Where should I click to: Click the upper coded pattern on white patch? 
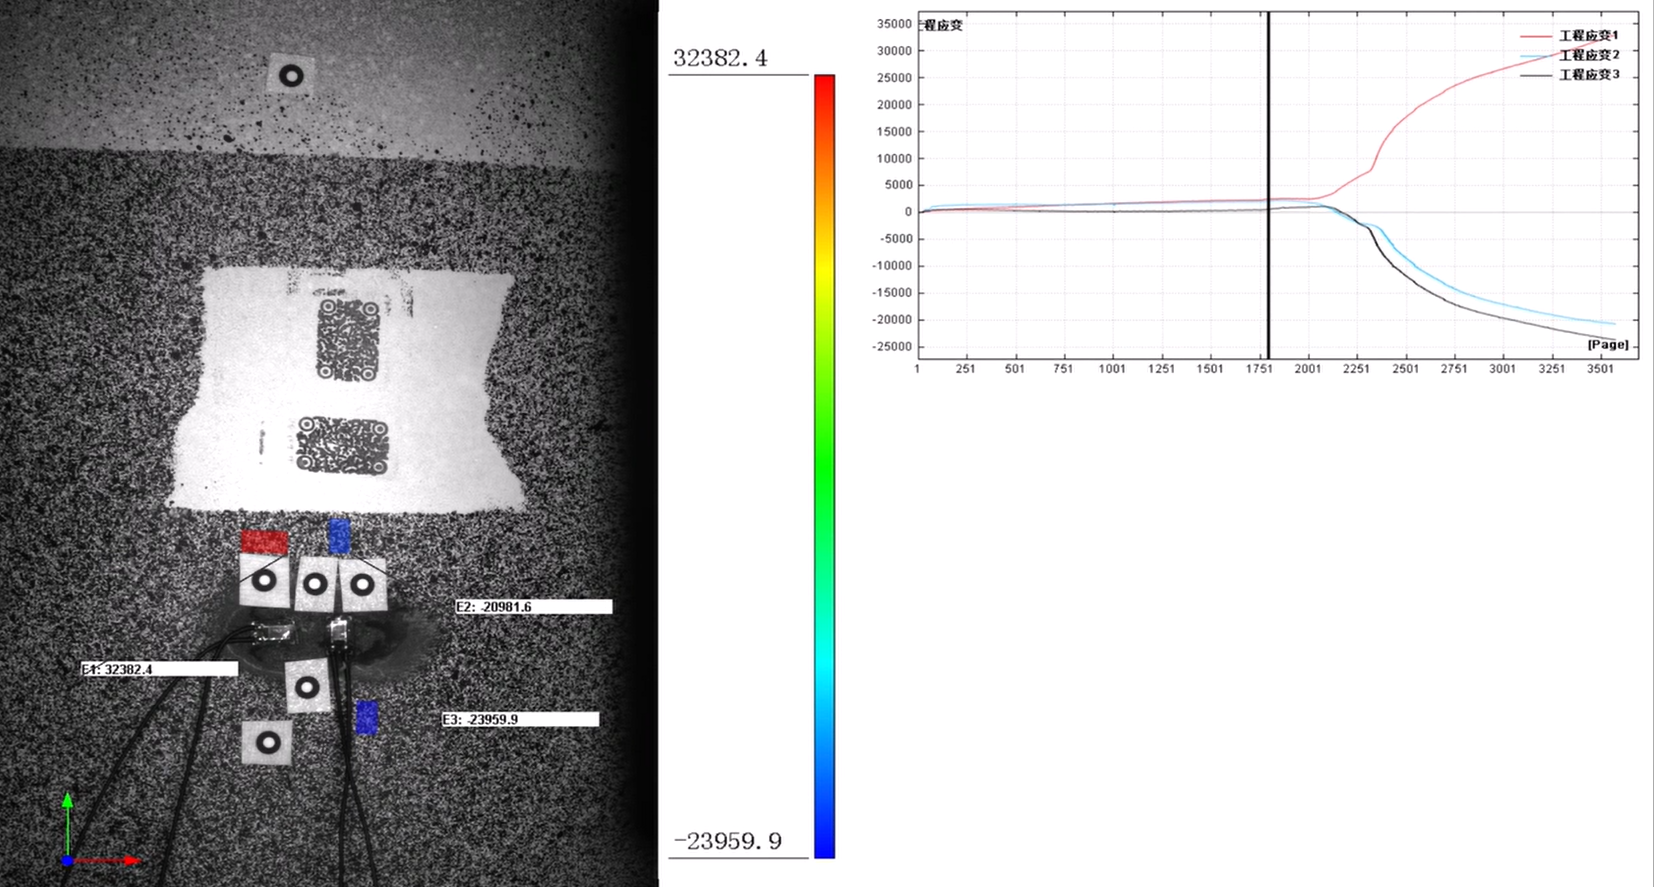(348, 340)
